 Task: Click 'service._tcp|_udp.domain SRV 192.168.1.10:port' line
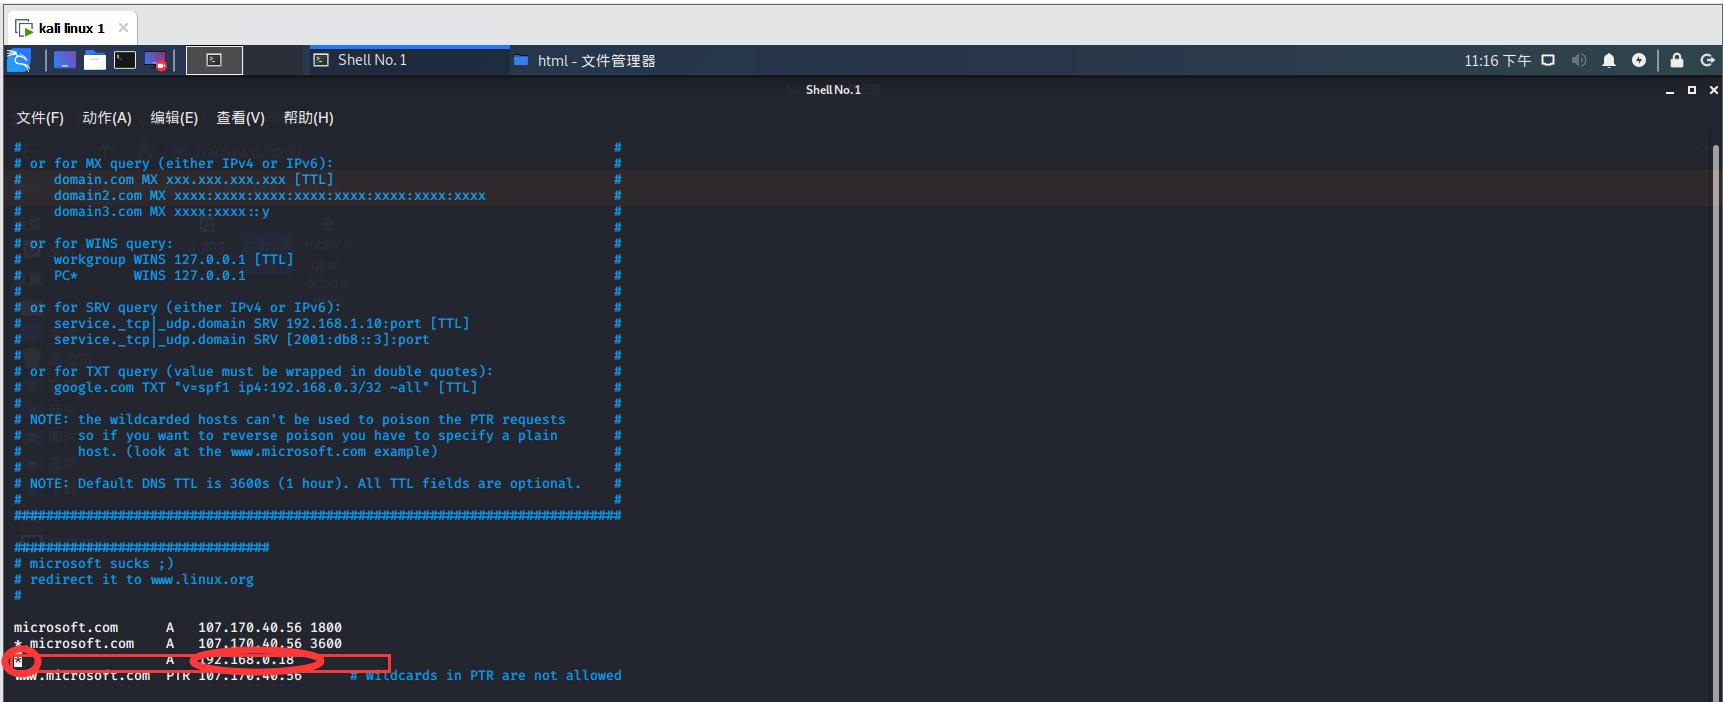click(x=262, y=324)
